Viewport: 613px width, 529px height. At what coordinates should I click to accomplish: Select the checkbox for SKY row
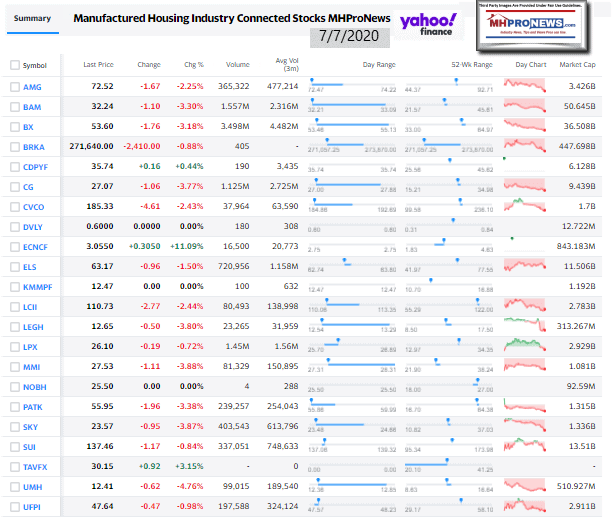[14, 424]
